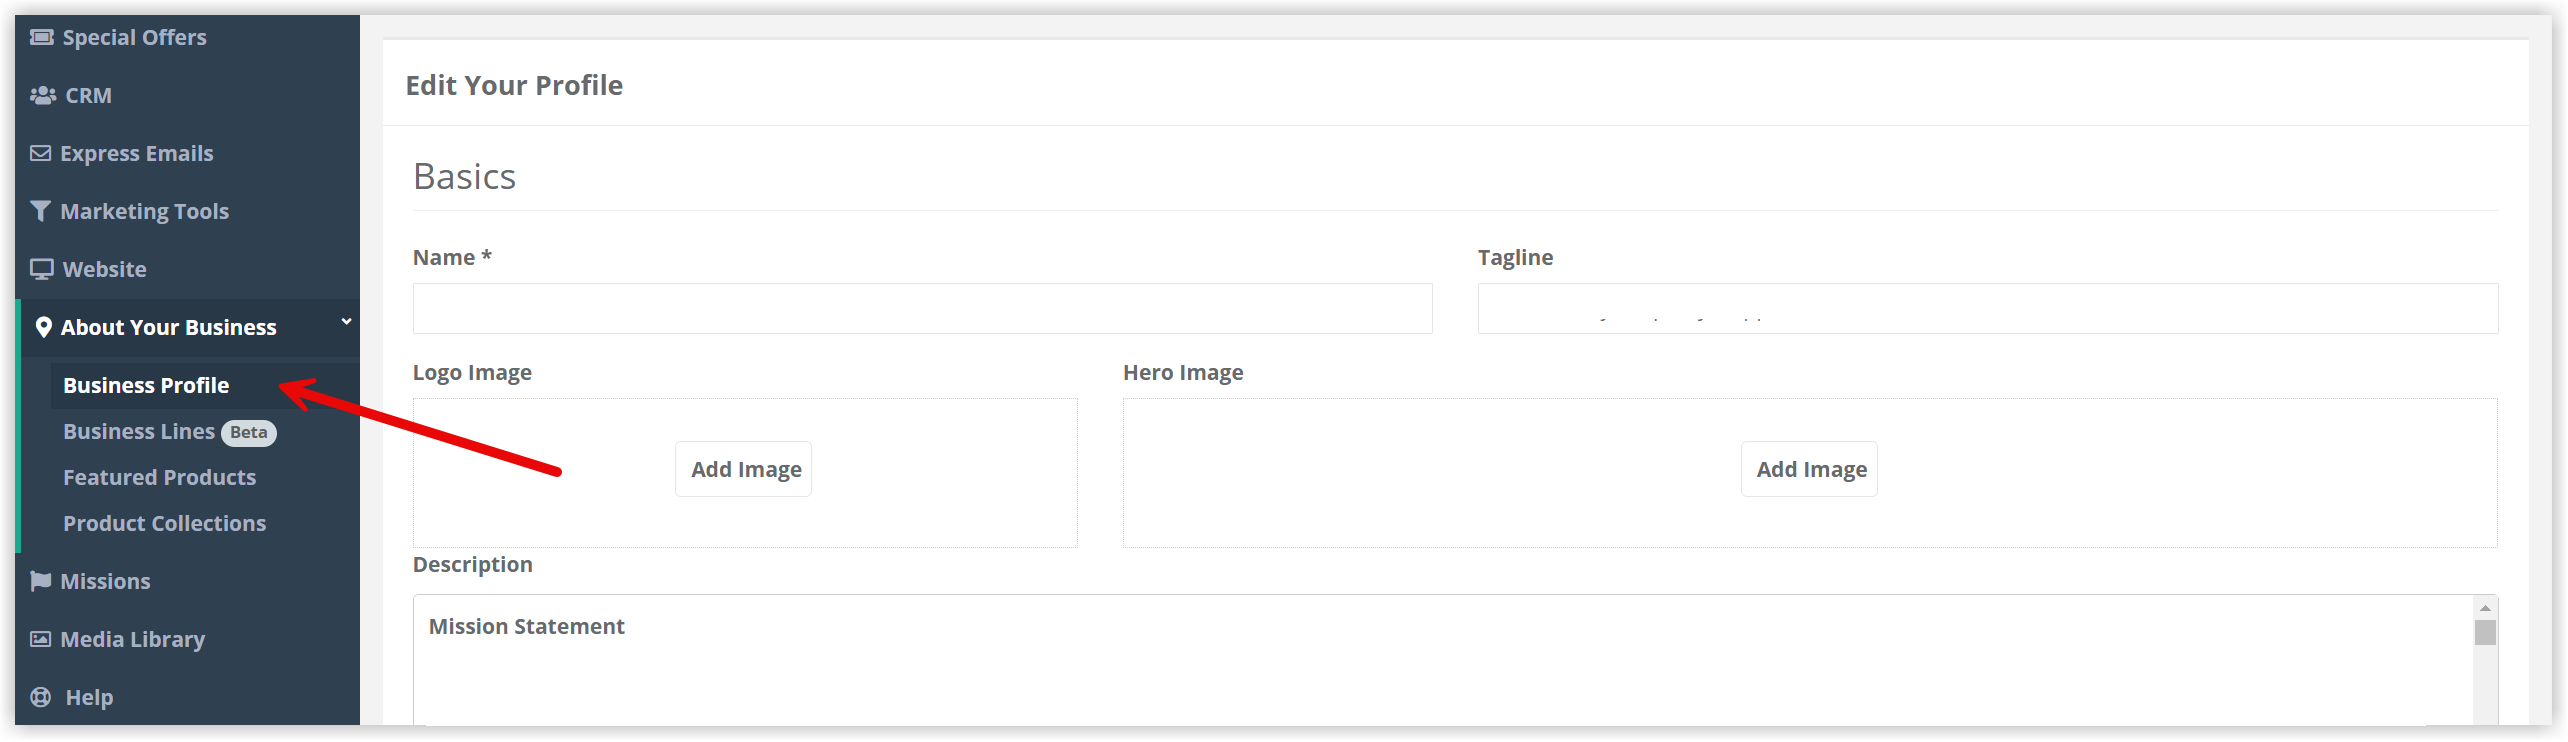The width and height of the screenshot is (2568, 742).
Task: Click the About Your Business pin icon
Action: pyautogui.click(x=43, y=327)
